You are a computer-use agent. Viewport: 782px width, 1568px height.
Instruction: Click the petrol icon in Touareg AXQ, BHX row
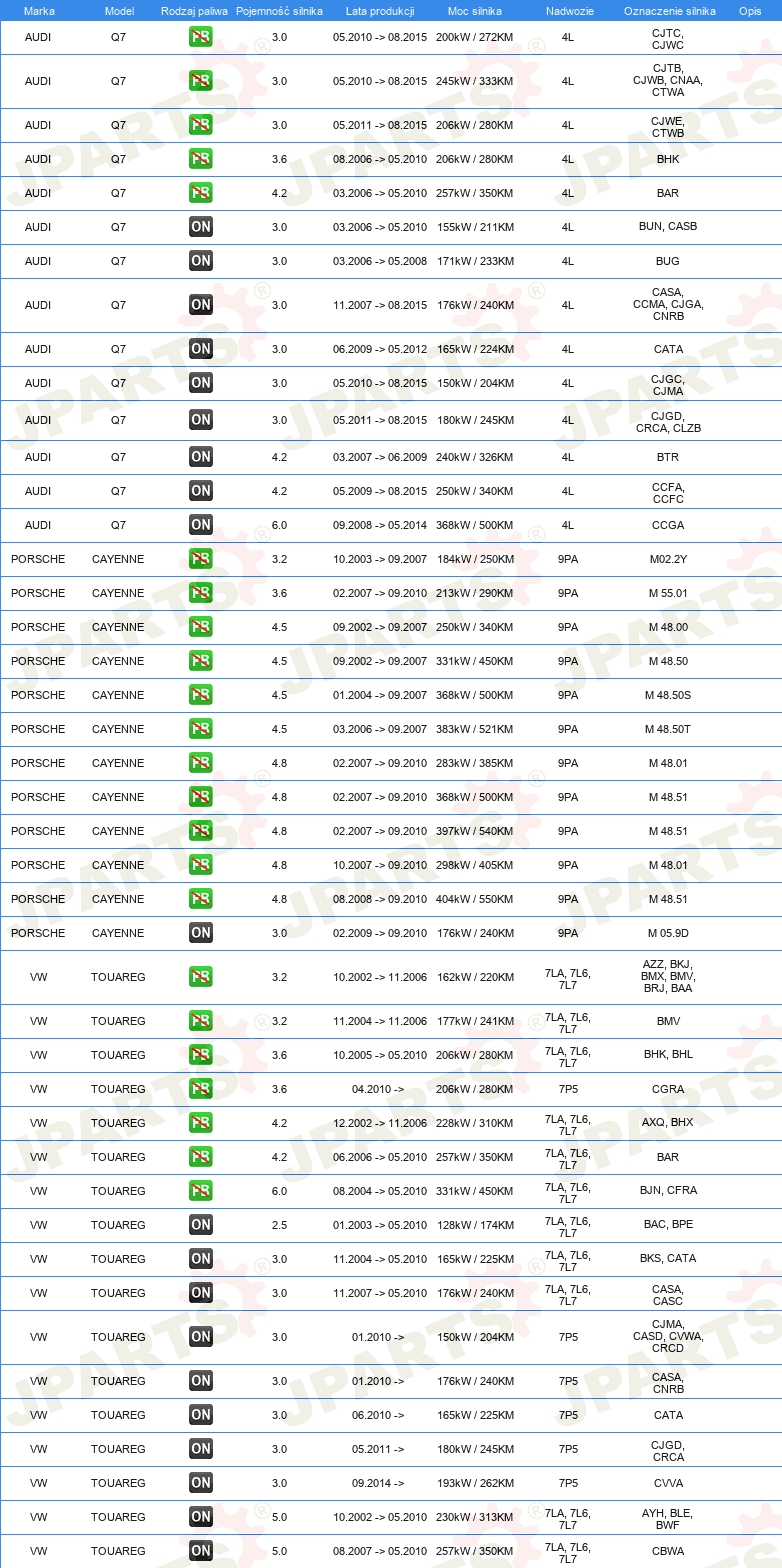pos(201,1123)
